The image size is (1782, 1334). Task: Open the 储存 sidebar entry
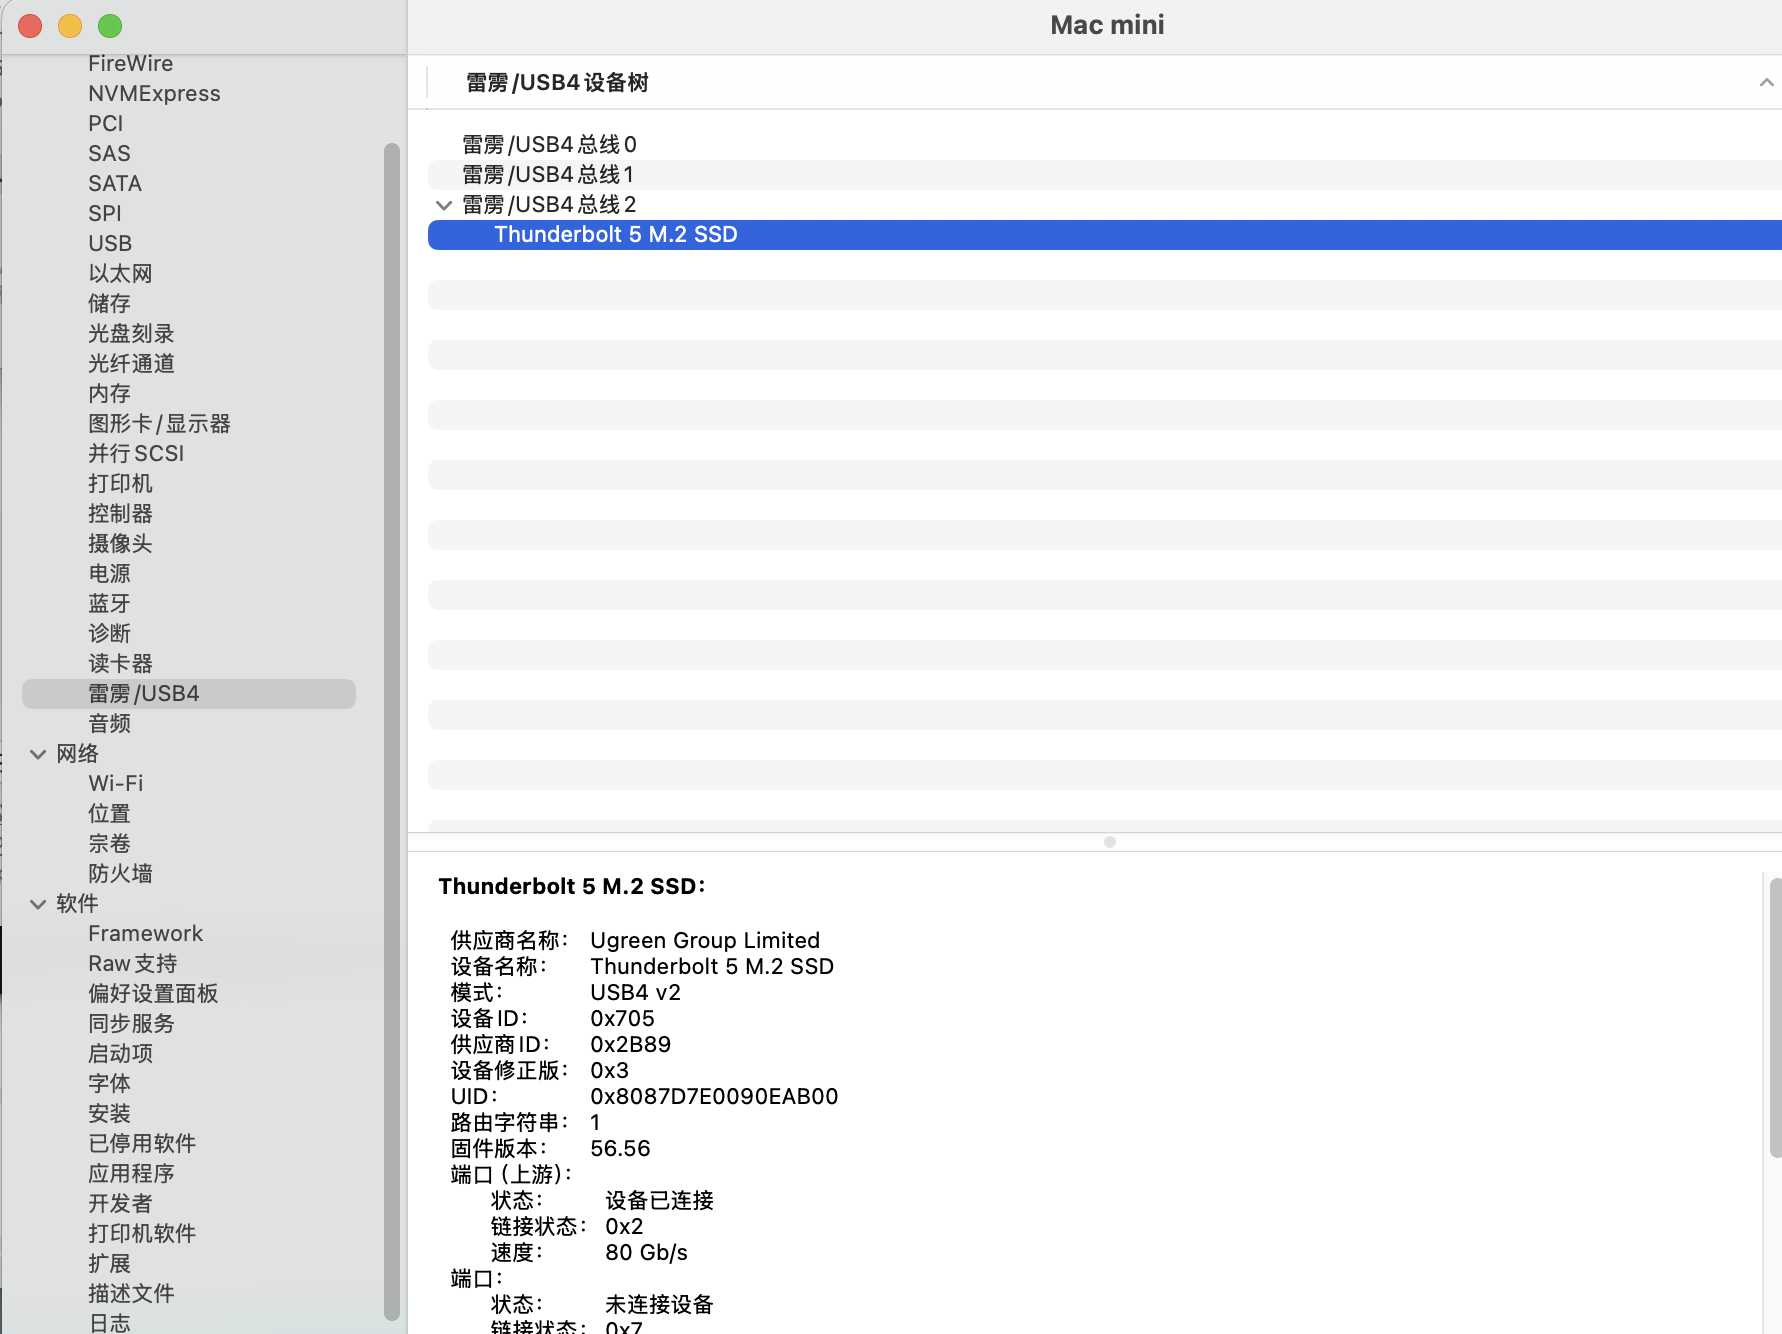[x=109, y=304]
